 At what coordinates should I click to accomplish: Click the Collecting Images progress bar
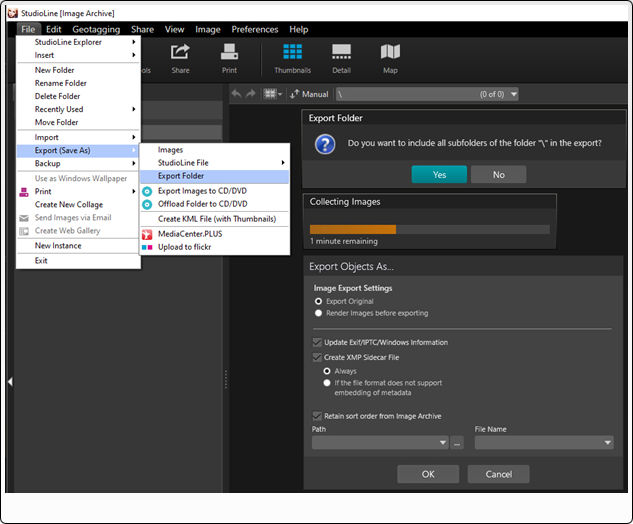click(x=429, y=229)
